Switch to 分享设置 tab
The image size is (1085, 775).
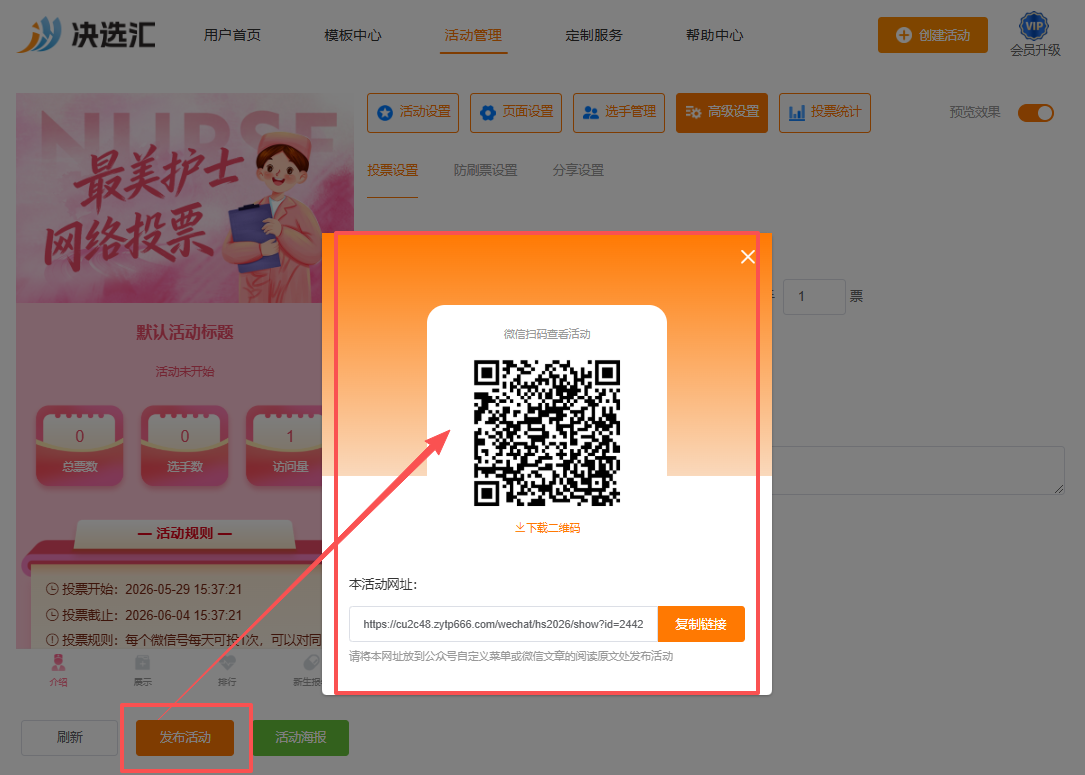(578, 170)
